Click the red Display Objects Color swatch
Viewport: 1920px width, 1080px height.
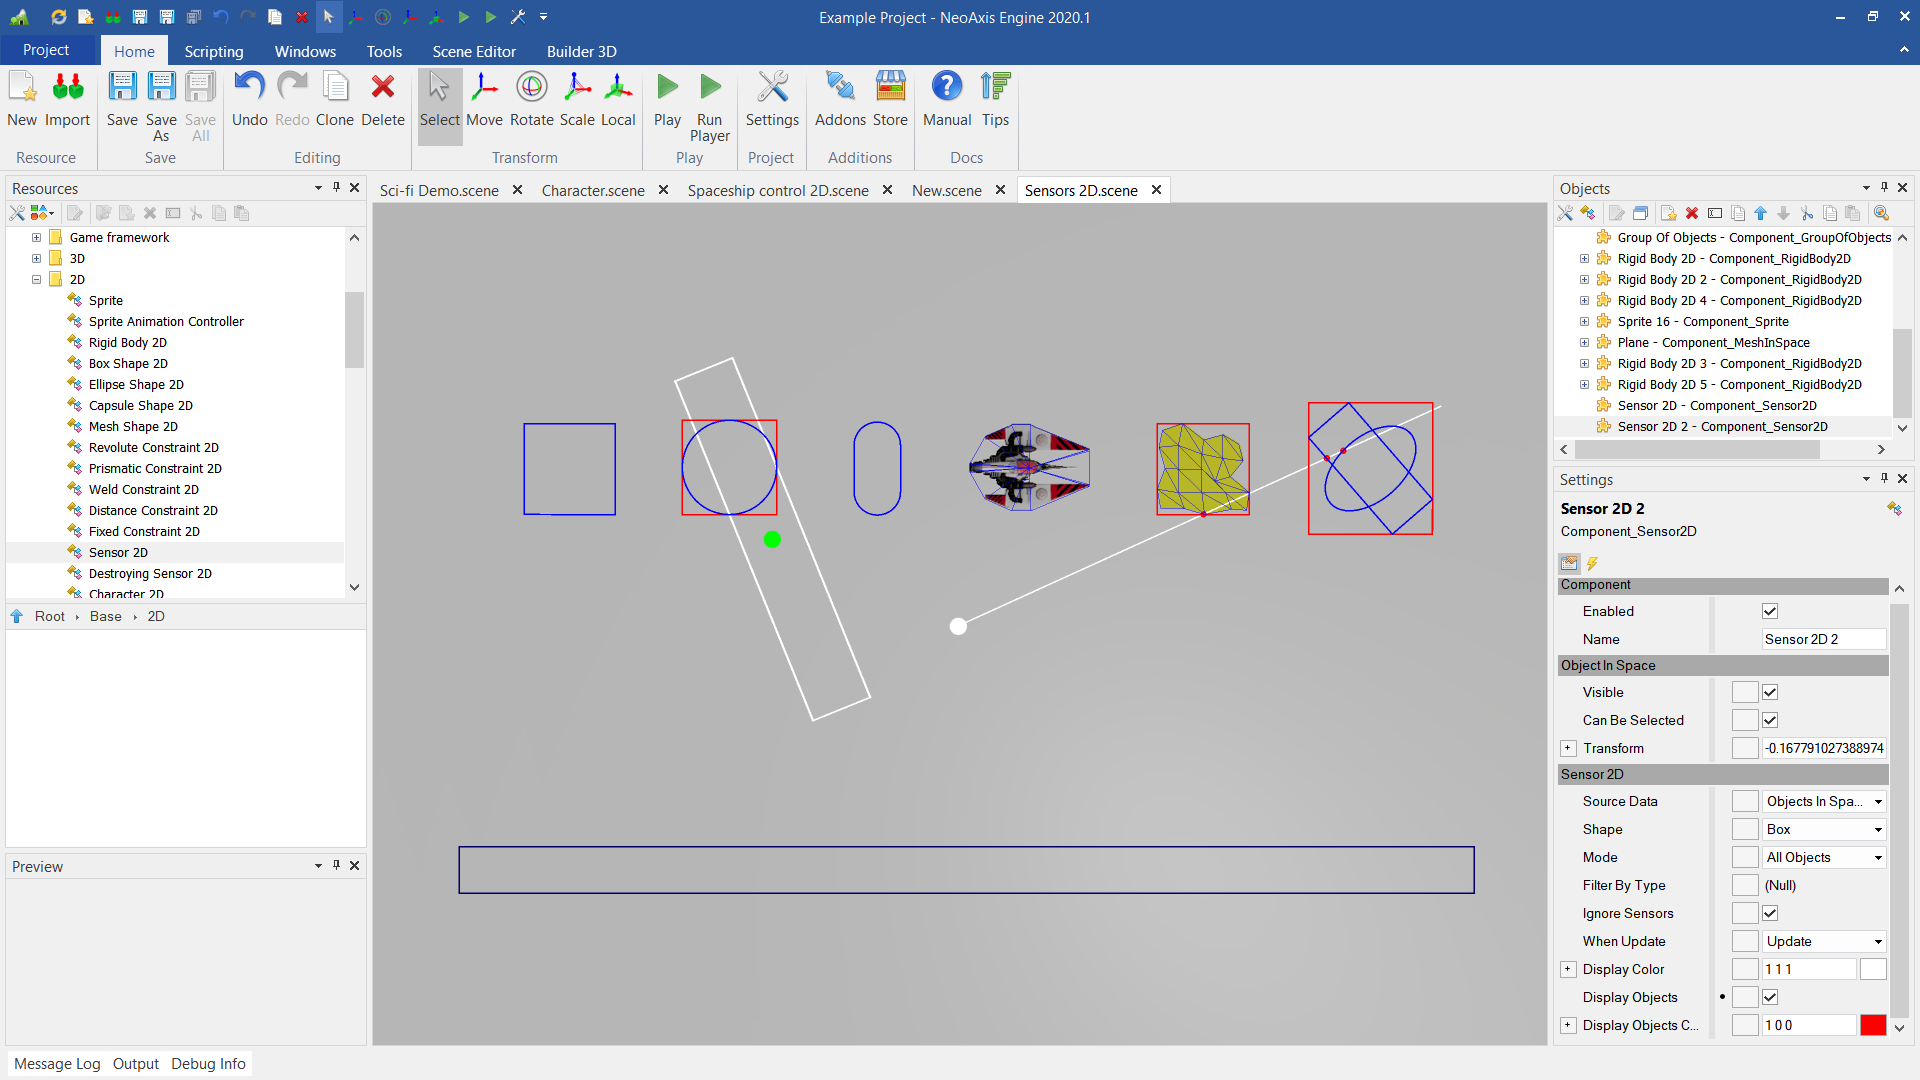pyautogui.click(x=1873, y=1025)
